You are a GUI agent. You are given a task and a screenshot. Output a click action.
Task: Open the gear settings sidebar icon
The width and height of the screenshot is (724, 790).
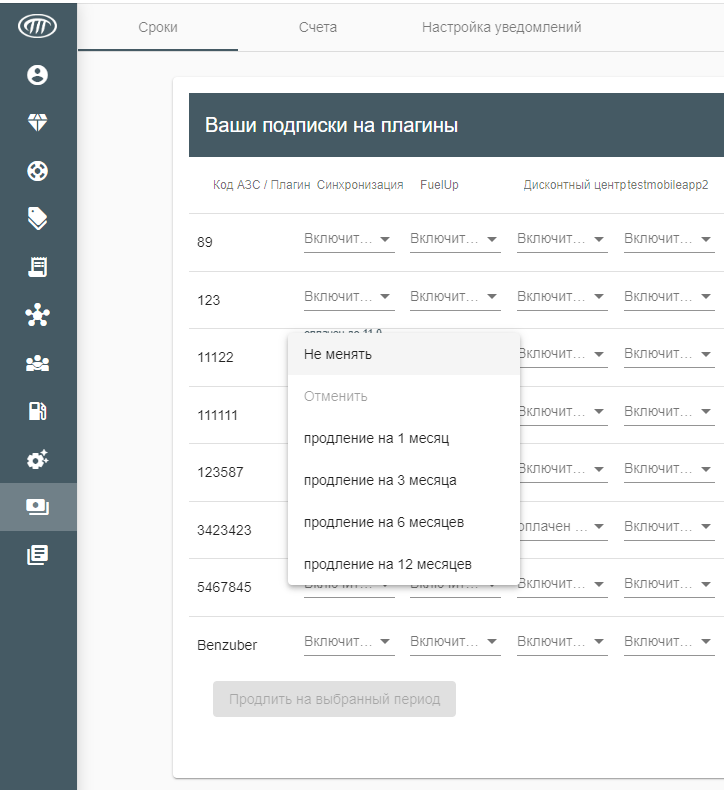click(37, 459)
